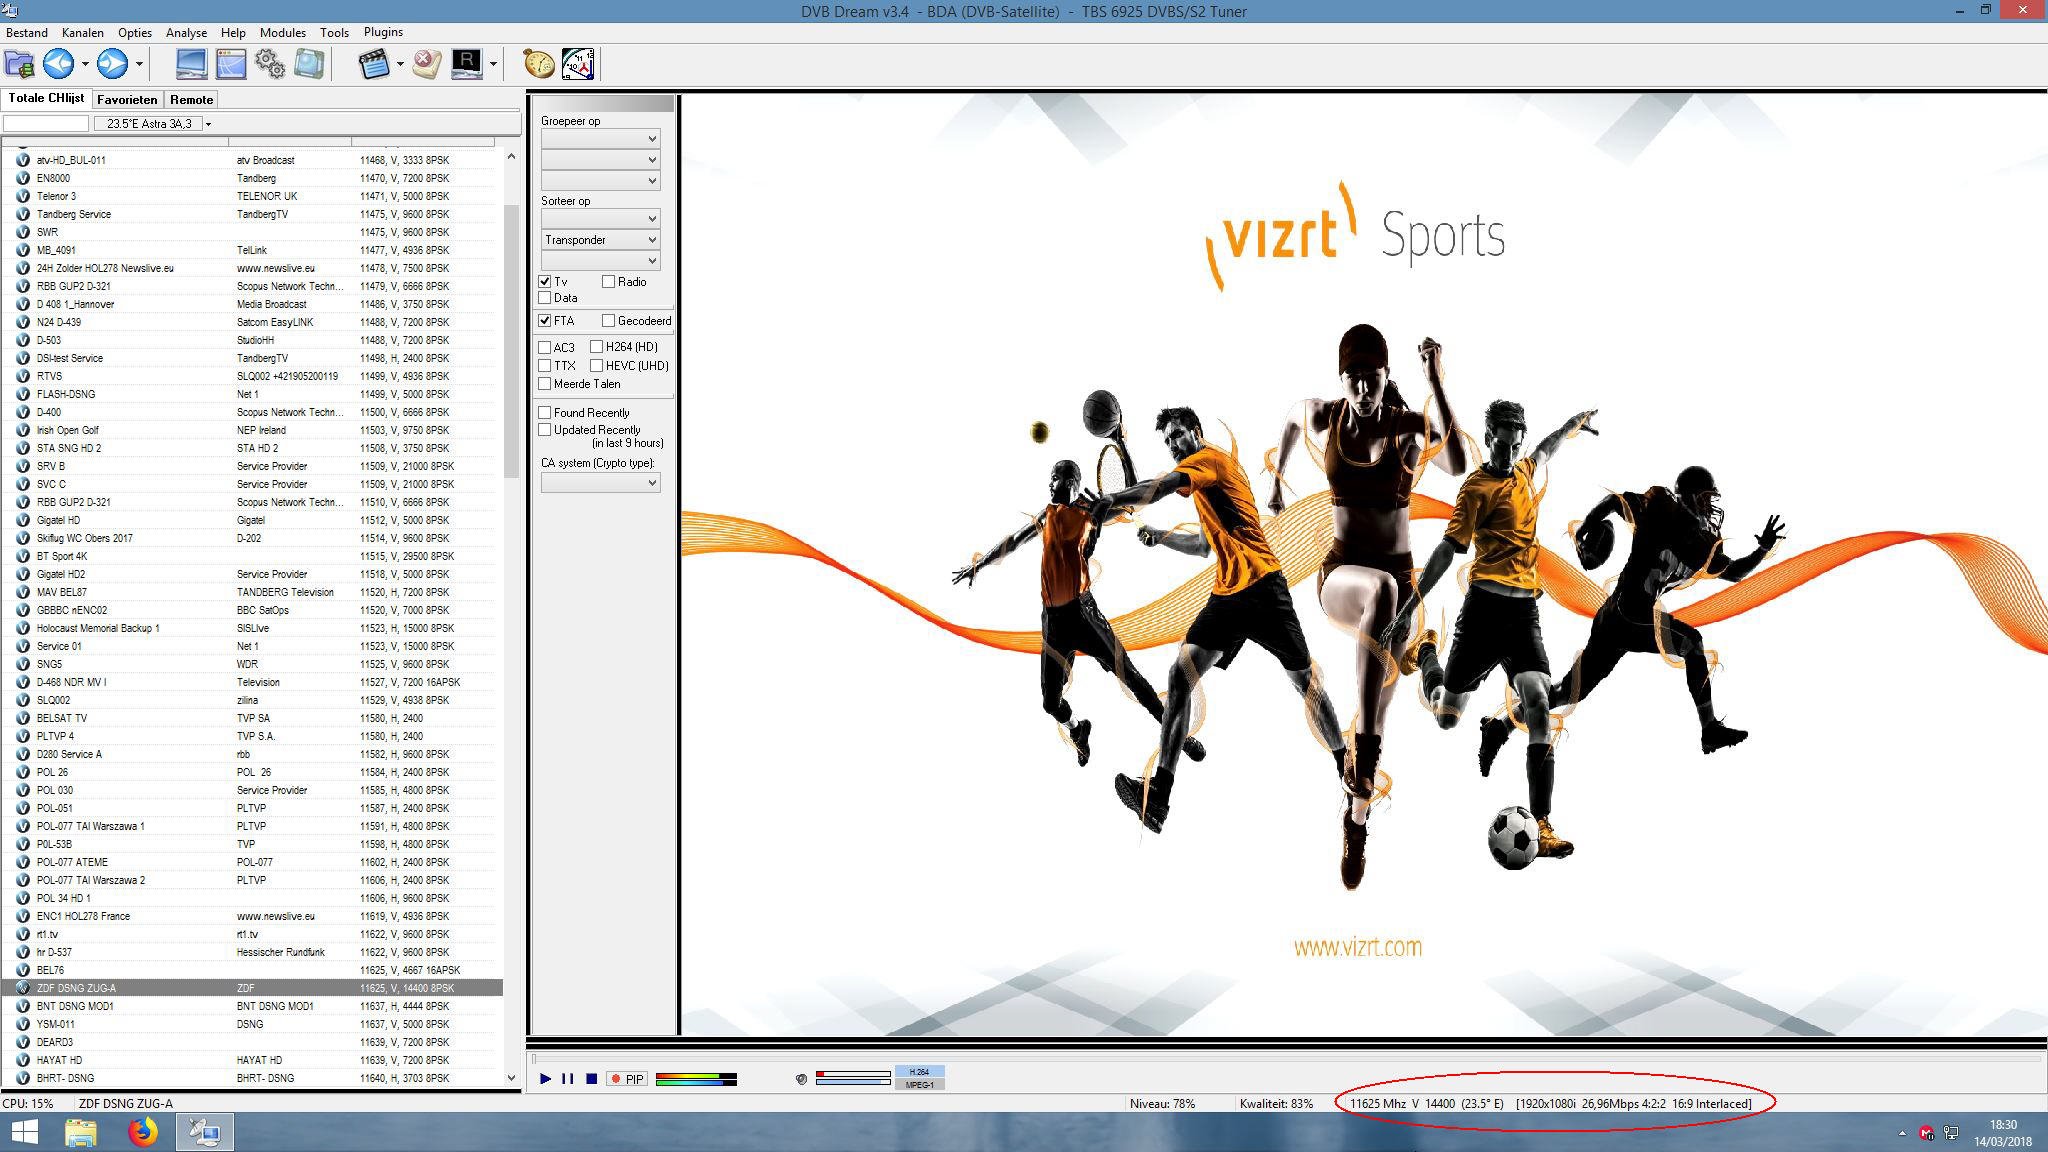Enable the Meerde Talen checkbox
The height and width of the screenshot is (1152, 2048).
pos(545,384)
